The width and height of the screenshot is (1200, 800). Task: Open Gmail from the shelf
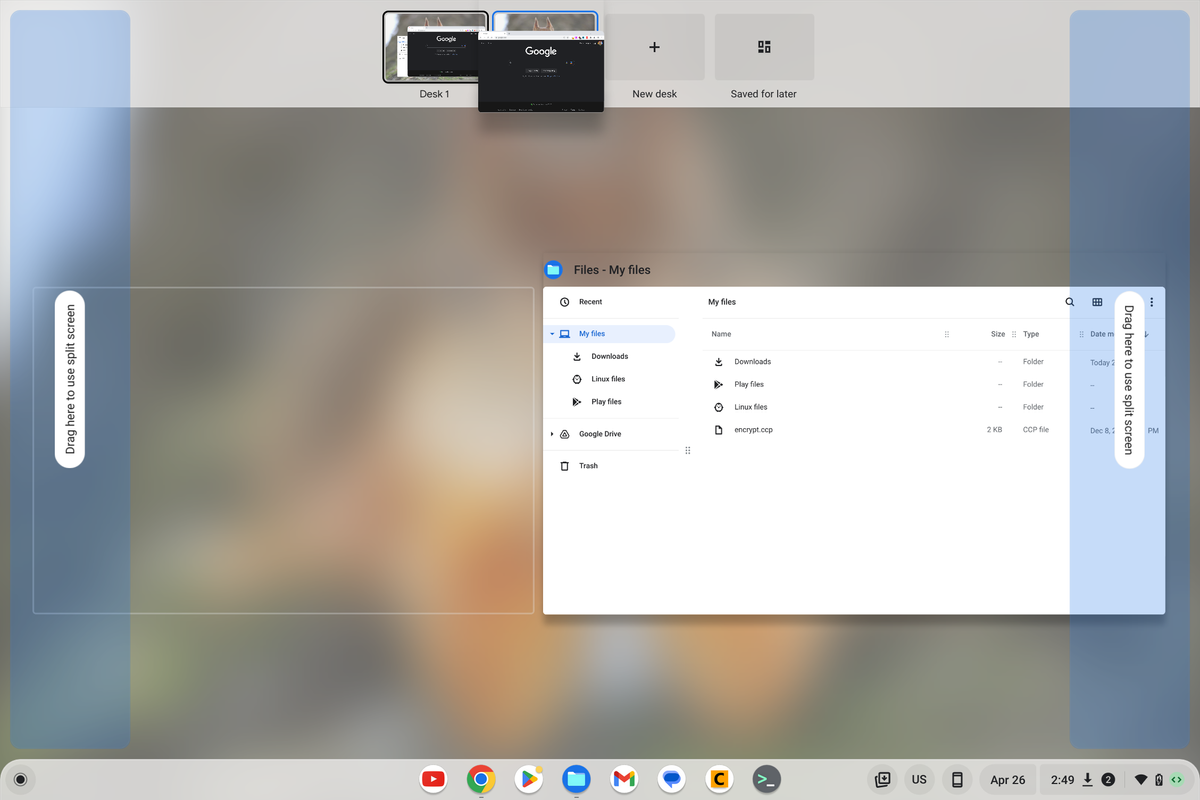pos(624,779)
